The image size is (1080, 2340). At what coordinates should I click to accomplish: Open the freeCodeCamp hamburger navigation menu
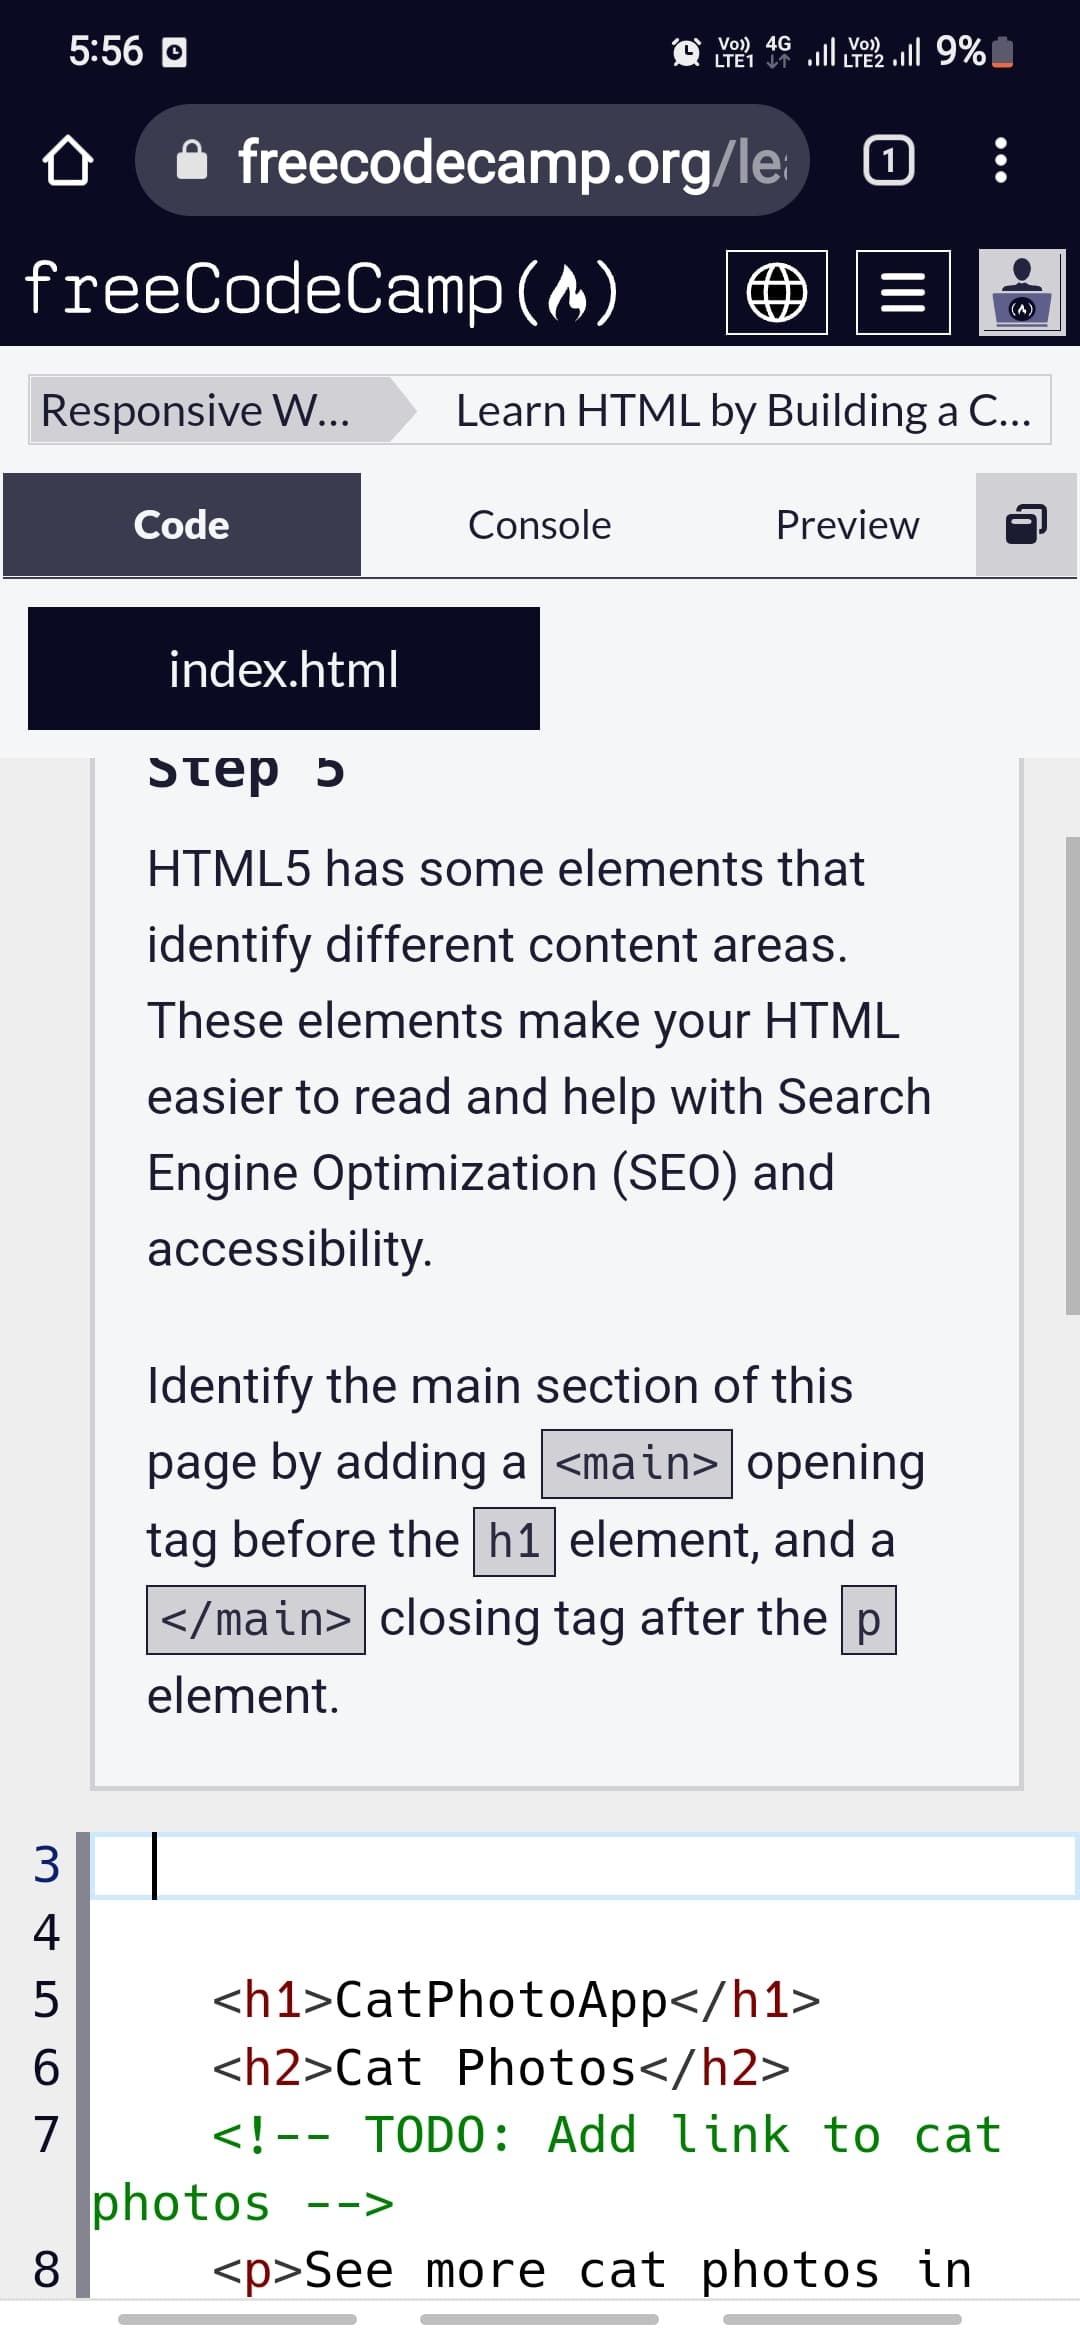(901, 293)
